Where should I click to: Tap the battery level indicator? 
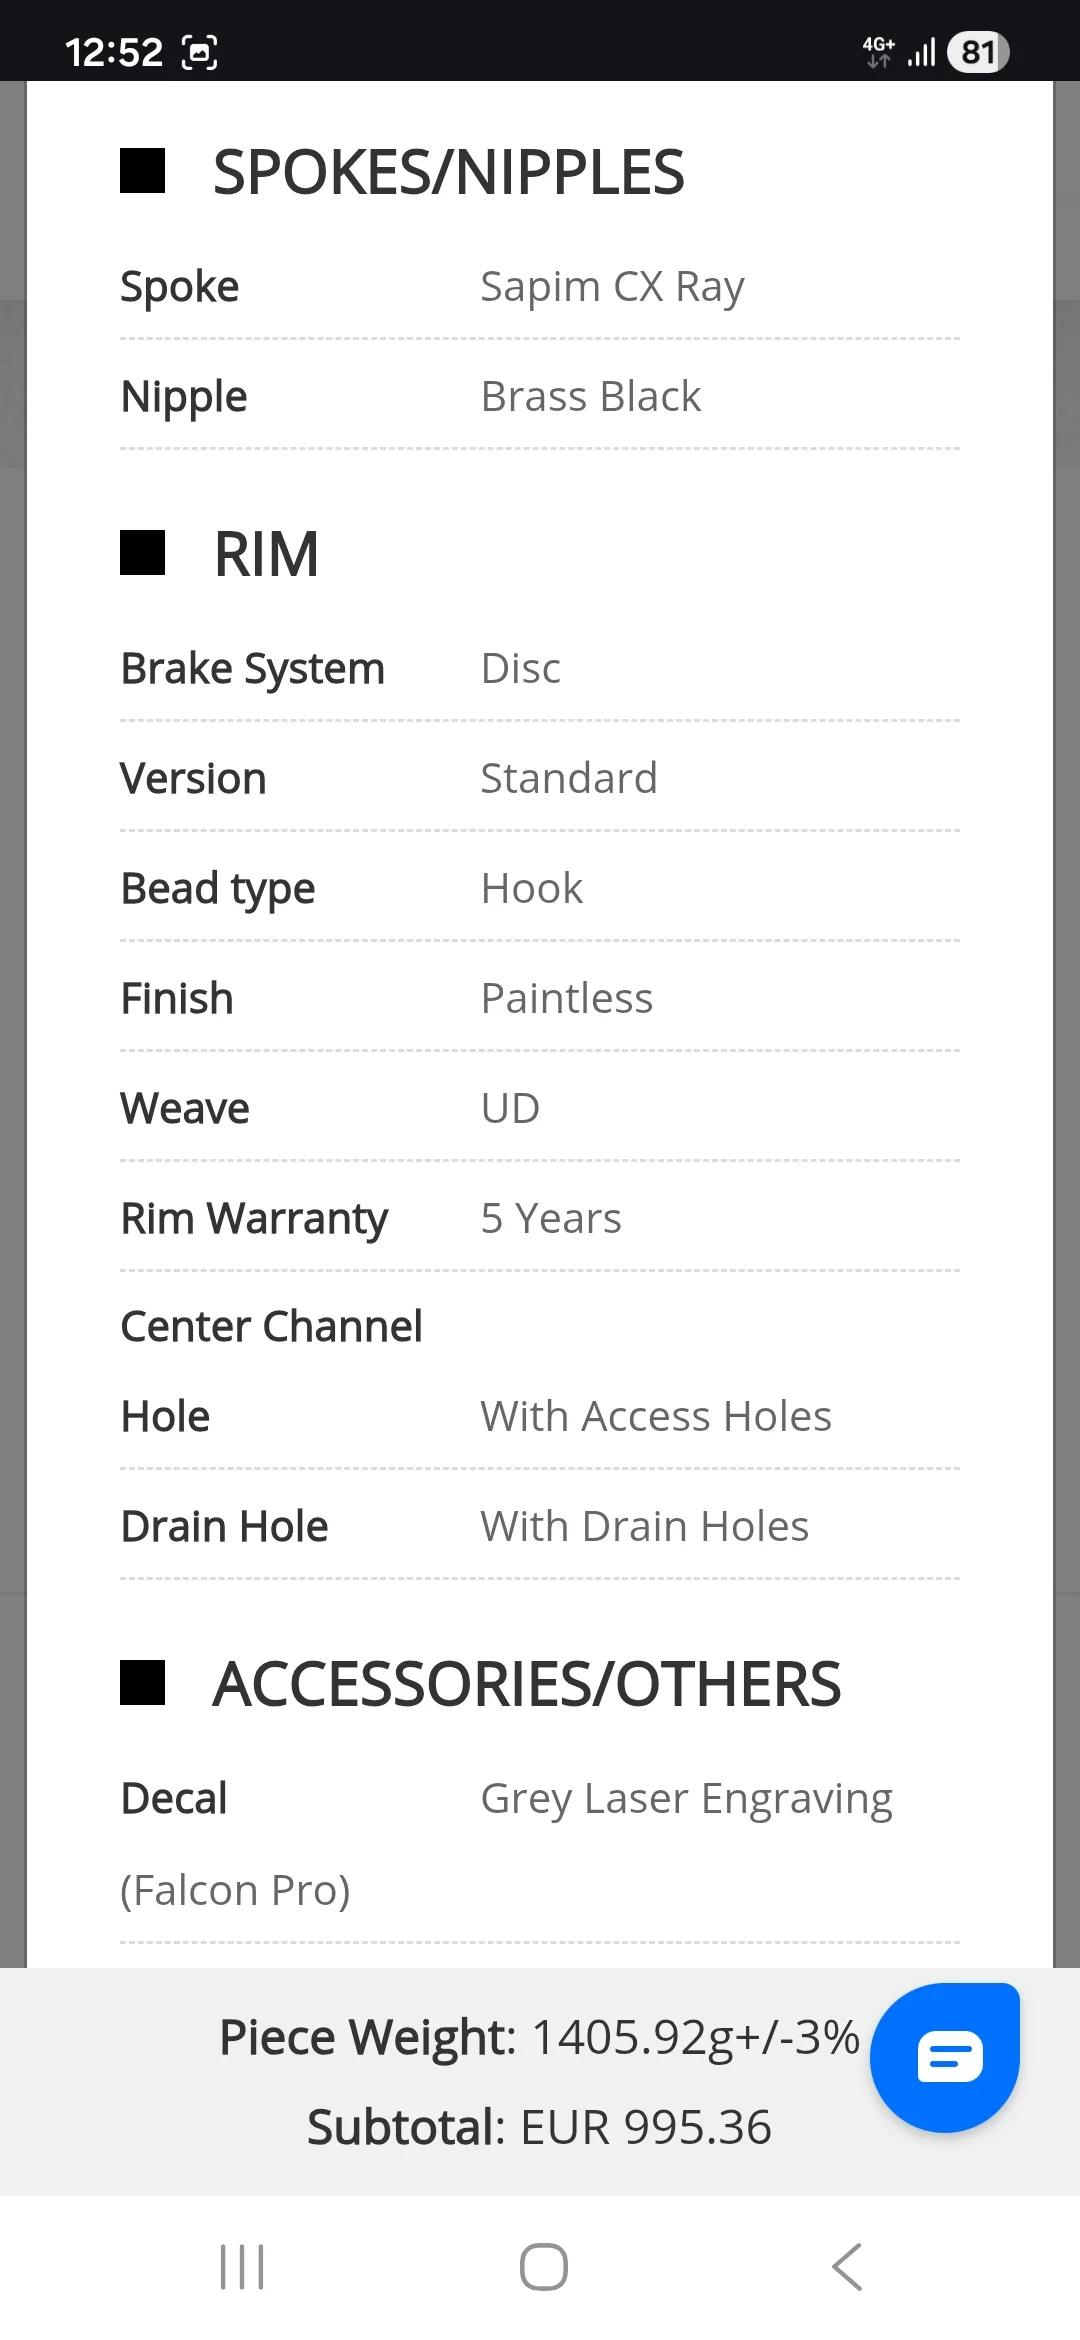tap(977, 52)
